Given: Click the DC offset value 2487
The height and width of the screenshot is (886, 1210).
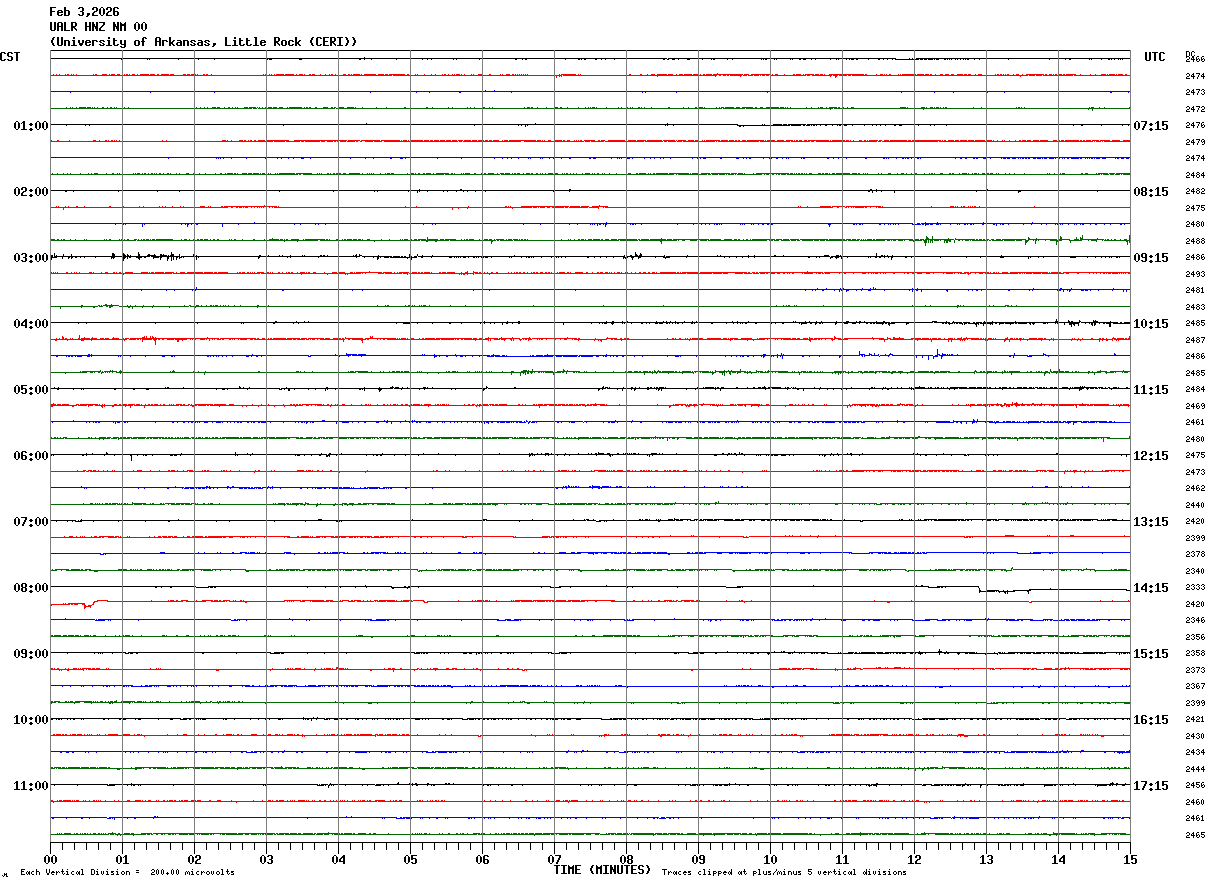Looking at the screenshot, I should point(1195,340).
